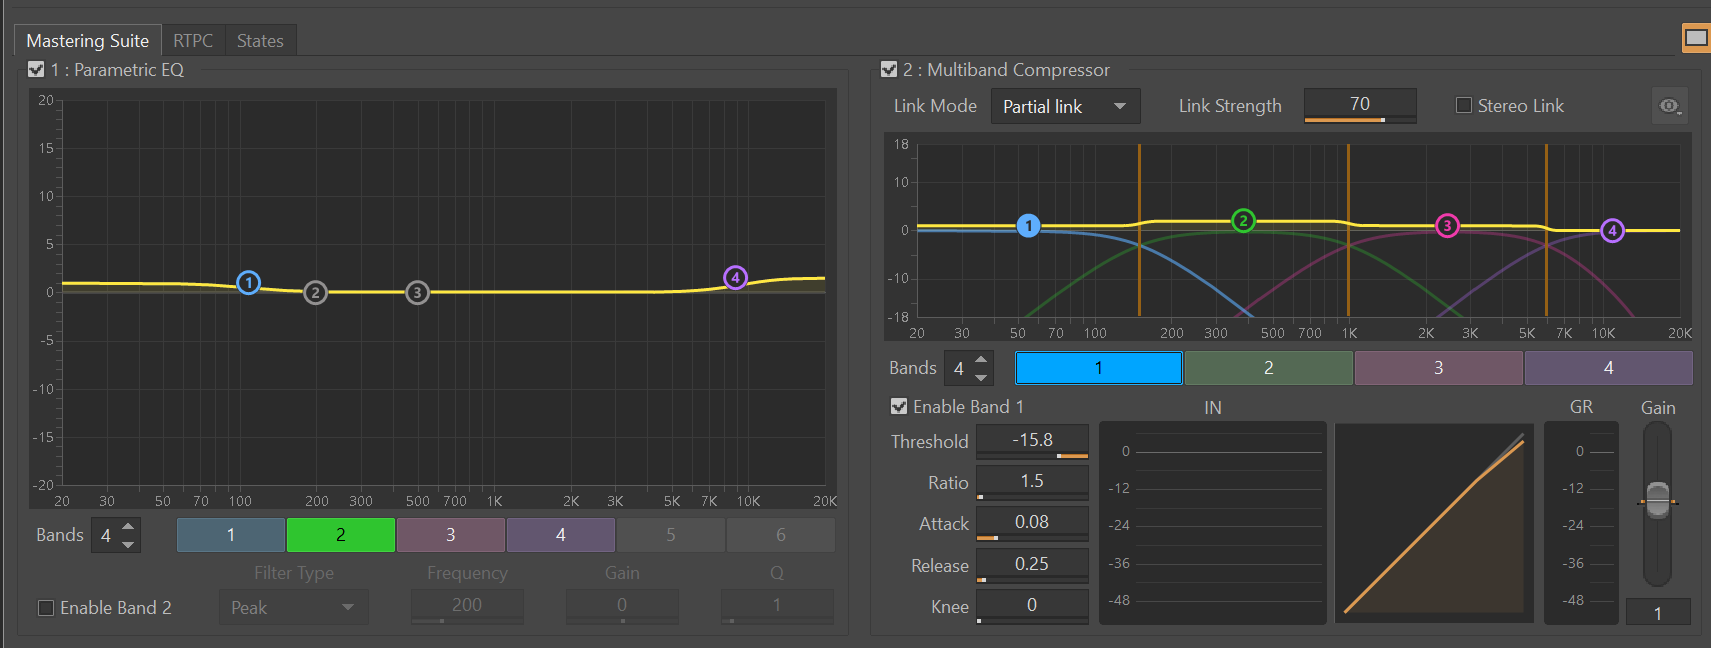Select the purple EQ band 4 node

tap(735, 278)
